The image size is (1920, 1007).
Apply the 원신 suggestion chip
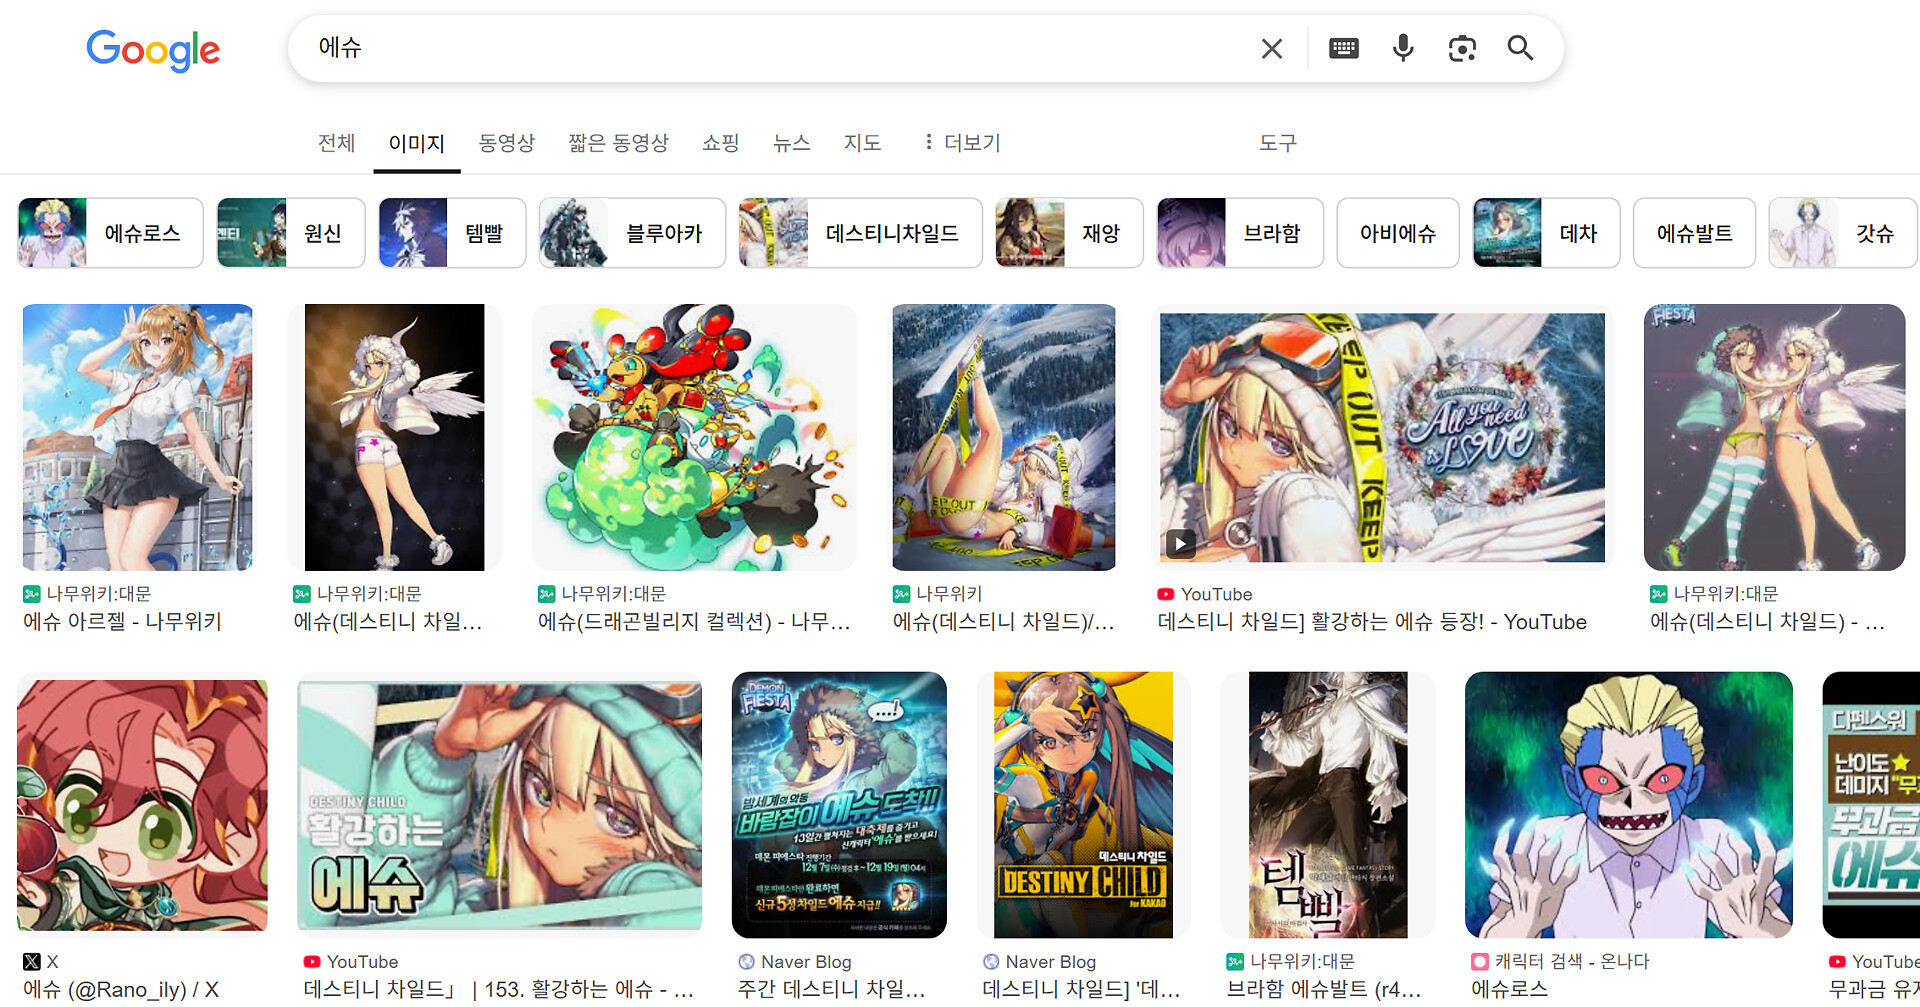tap(291, 233)
